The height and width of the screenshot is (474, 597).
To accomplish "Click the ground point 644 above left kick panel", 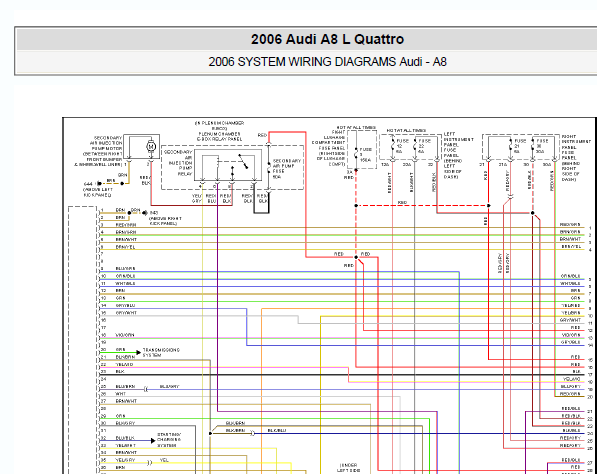I will point(99,184).
